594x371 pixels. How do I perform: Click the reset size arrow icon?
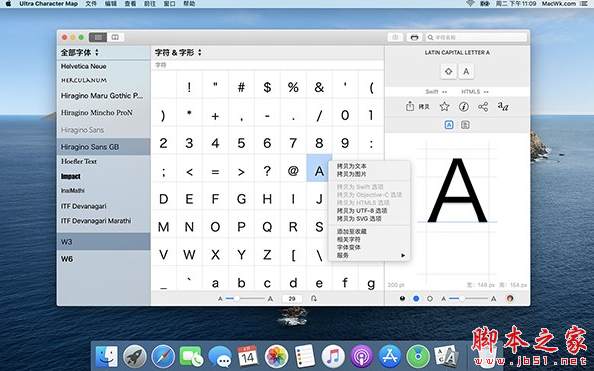(x=314, y=299)
